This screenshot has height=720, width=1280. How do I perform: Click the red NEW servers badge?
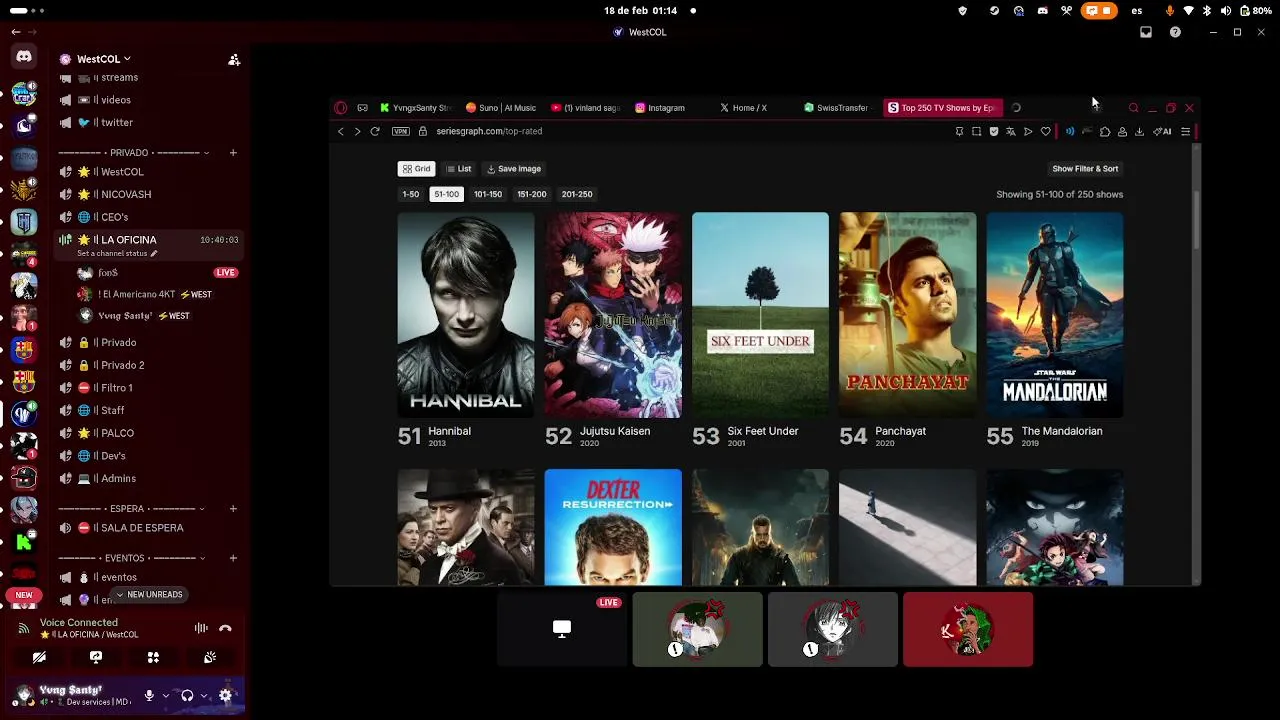coord(24,595)
